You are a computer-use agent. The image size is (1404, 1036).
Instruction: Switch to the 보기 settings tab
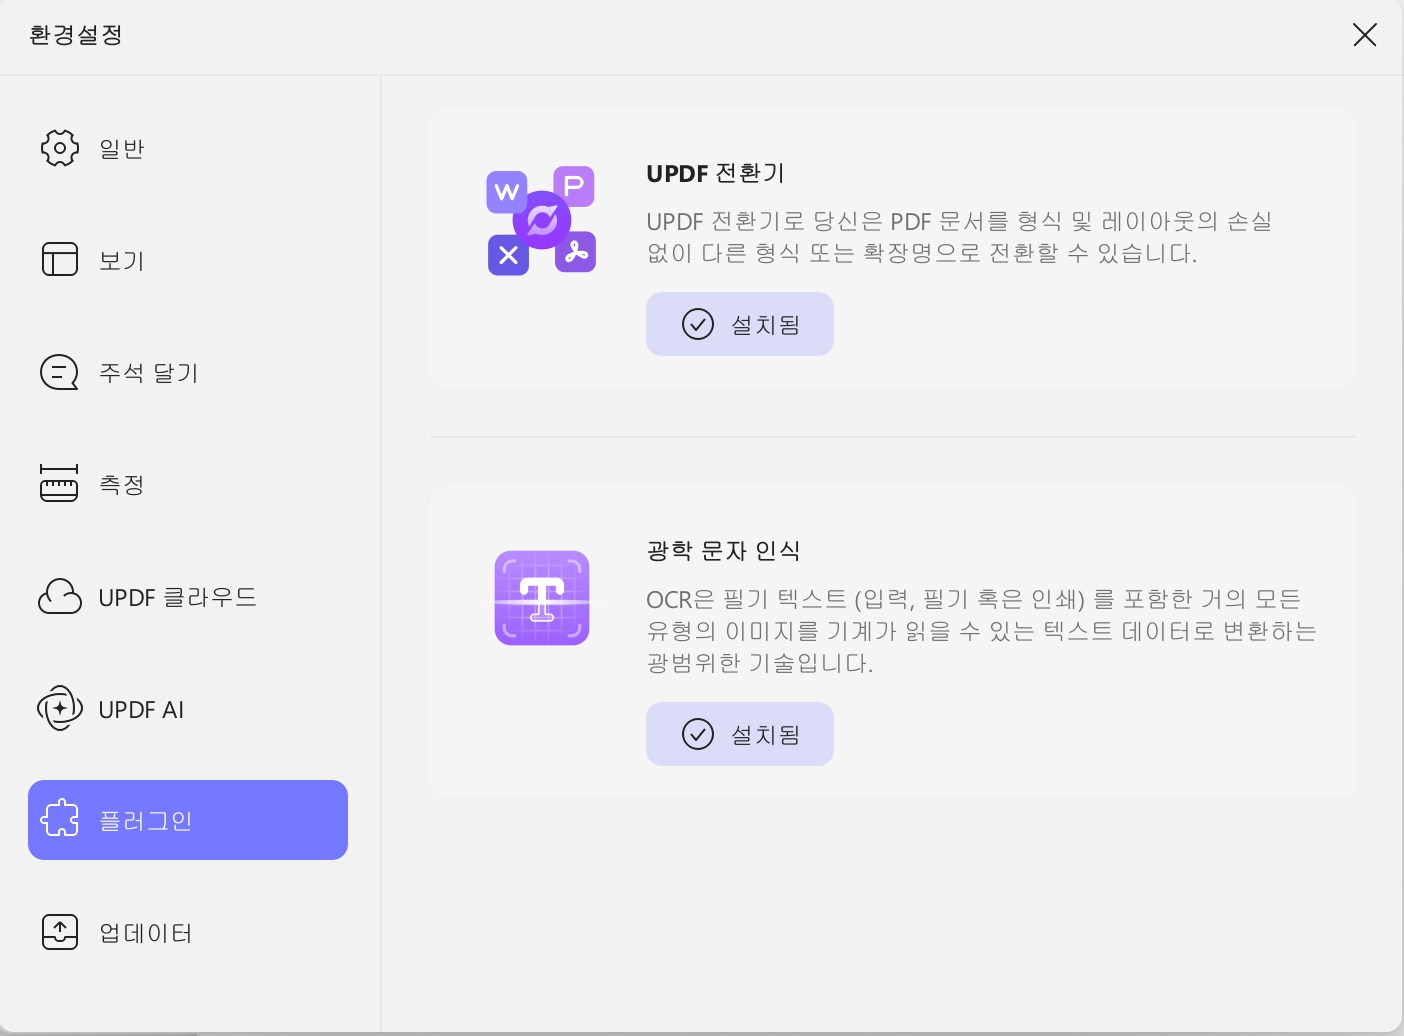(188, 260)
